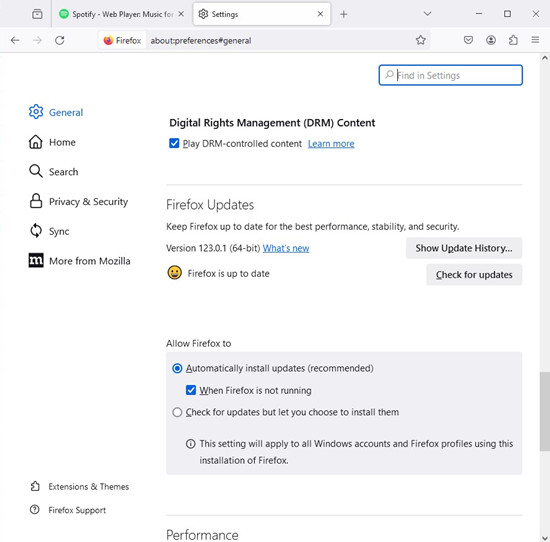
Task: Open the Firefox account icon
Action: (x=491, y=40)
